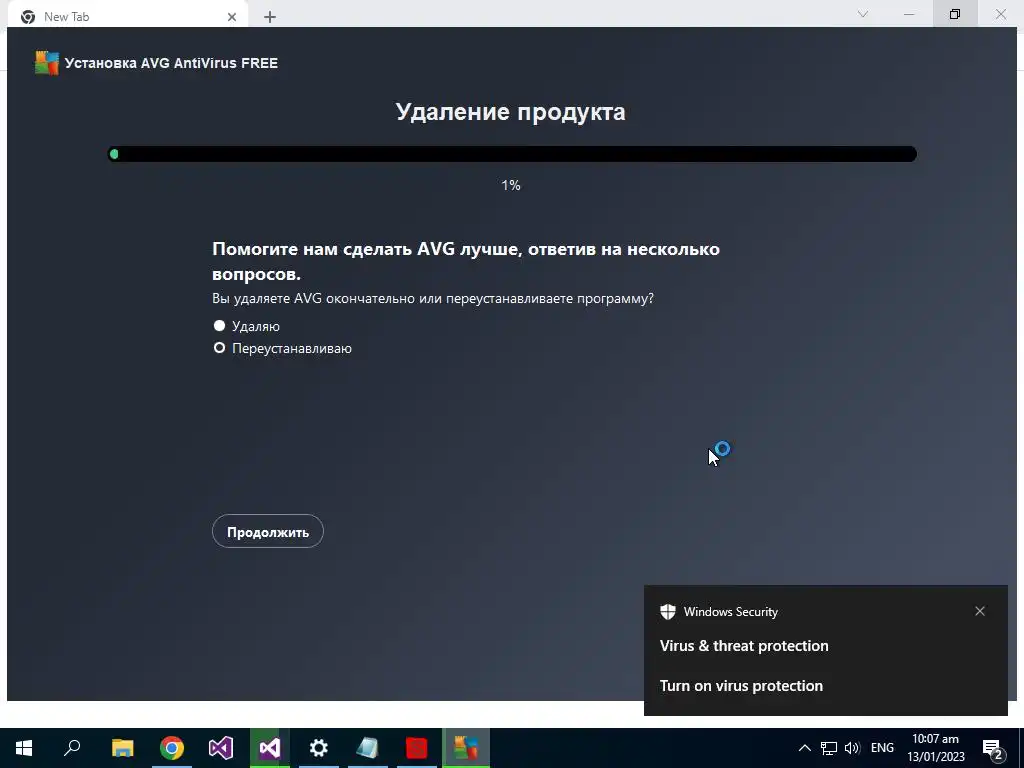1024x768 pixels.
Task: Open Settings gear on taskbar
Action: pyautogui.click(x=318, y=748)
